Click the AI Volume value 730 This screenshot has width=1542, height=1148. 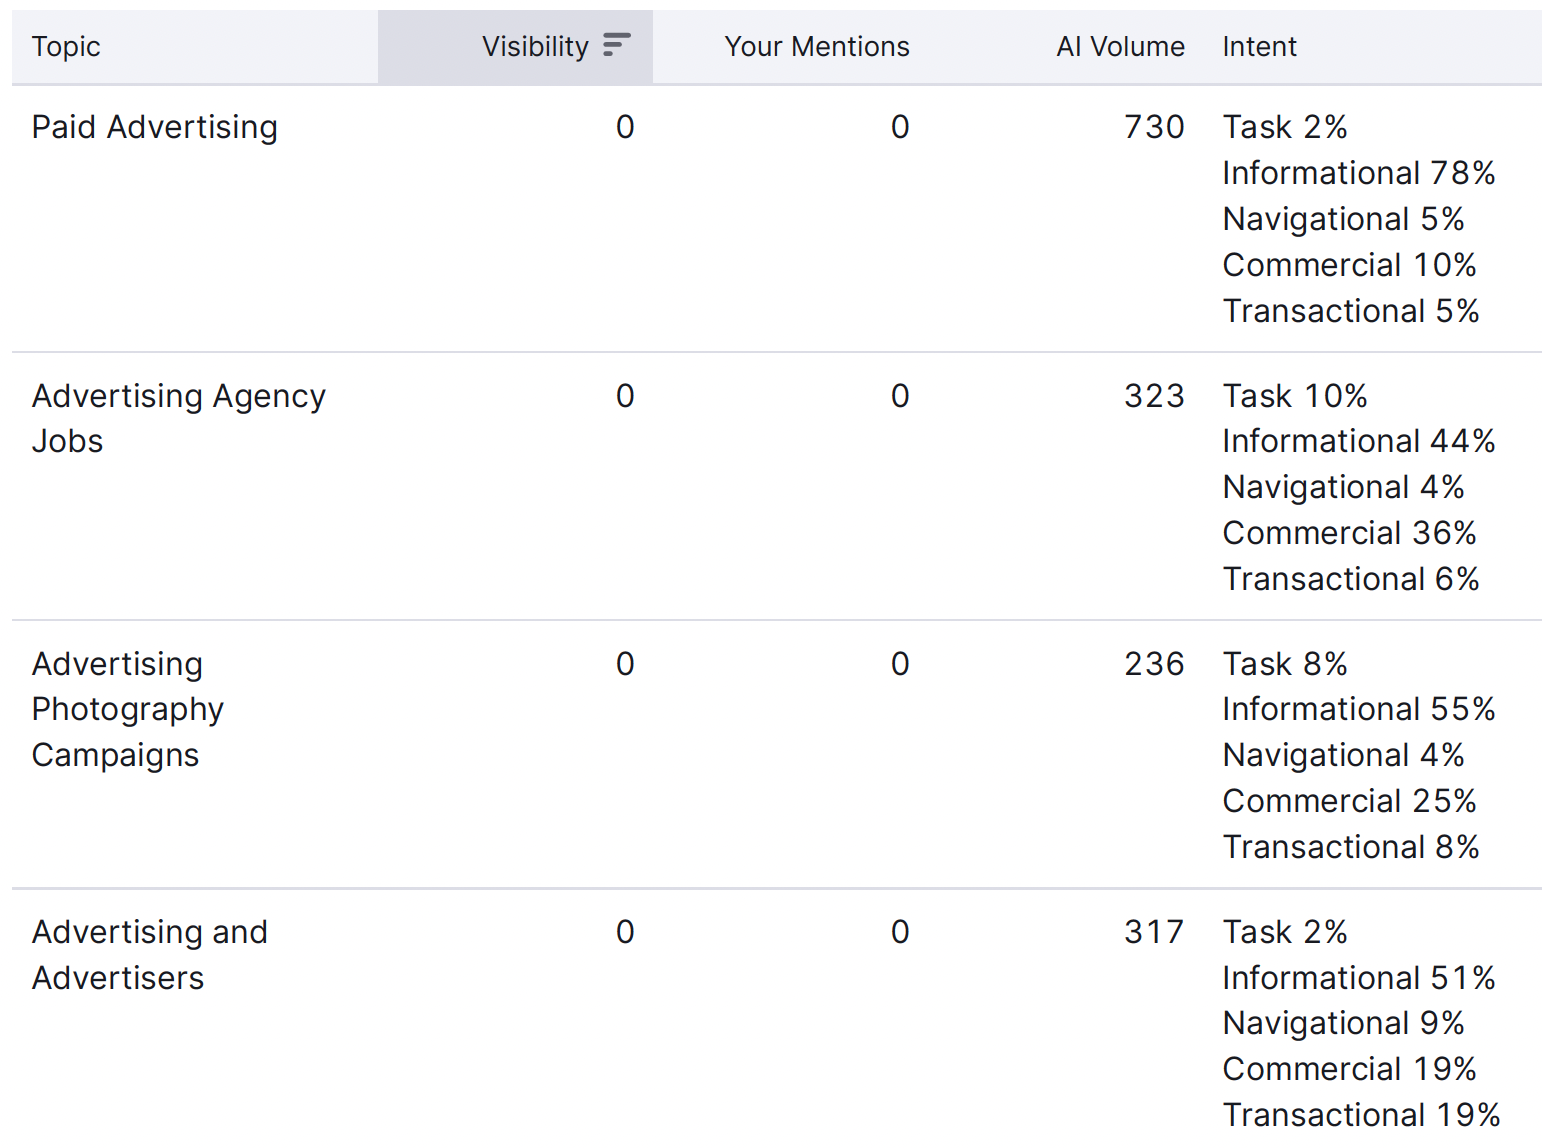[x=1154, y=127]
